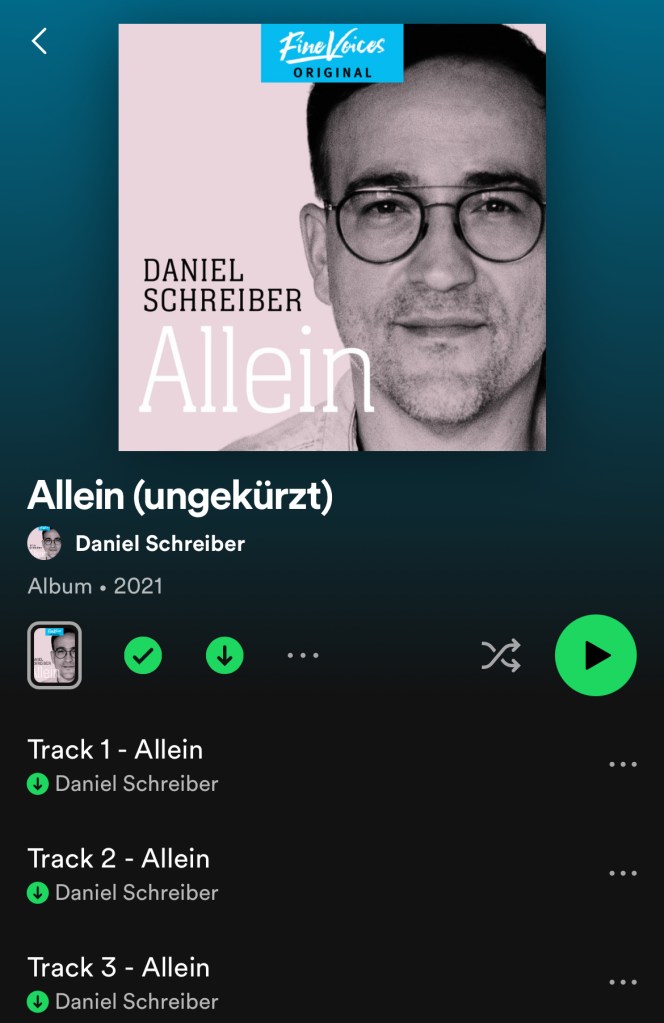This screenshot has height=1023, width=664.
Task: Open more options for Track 2
Action: click(623, 873)
